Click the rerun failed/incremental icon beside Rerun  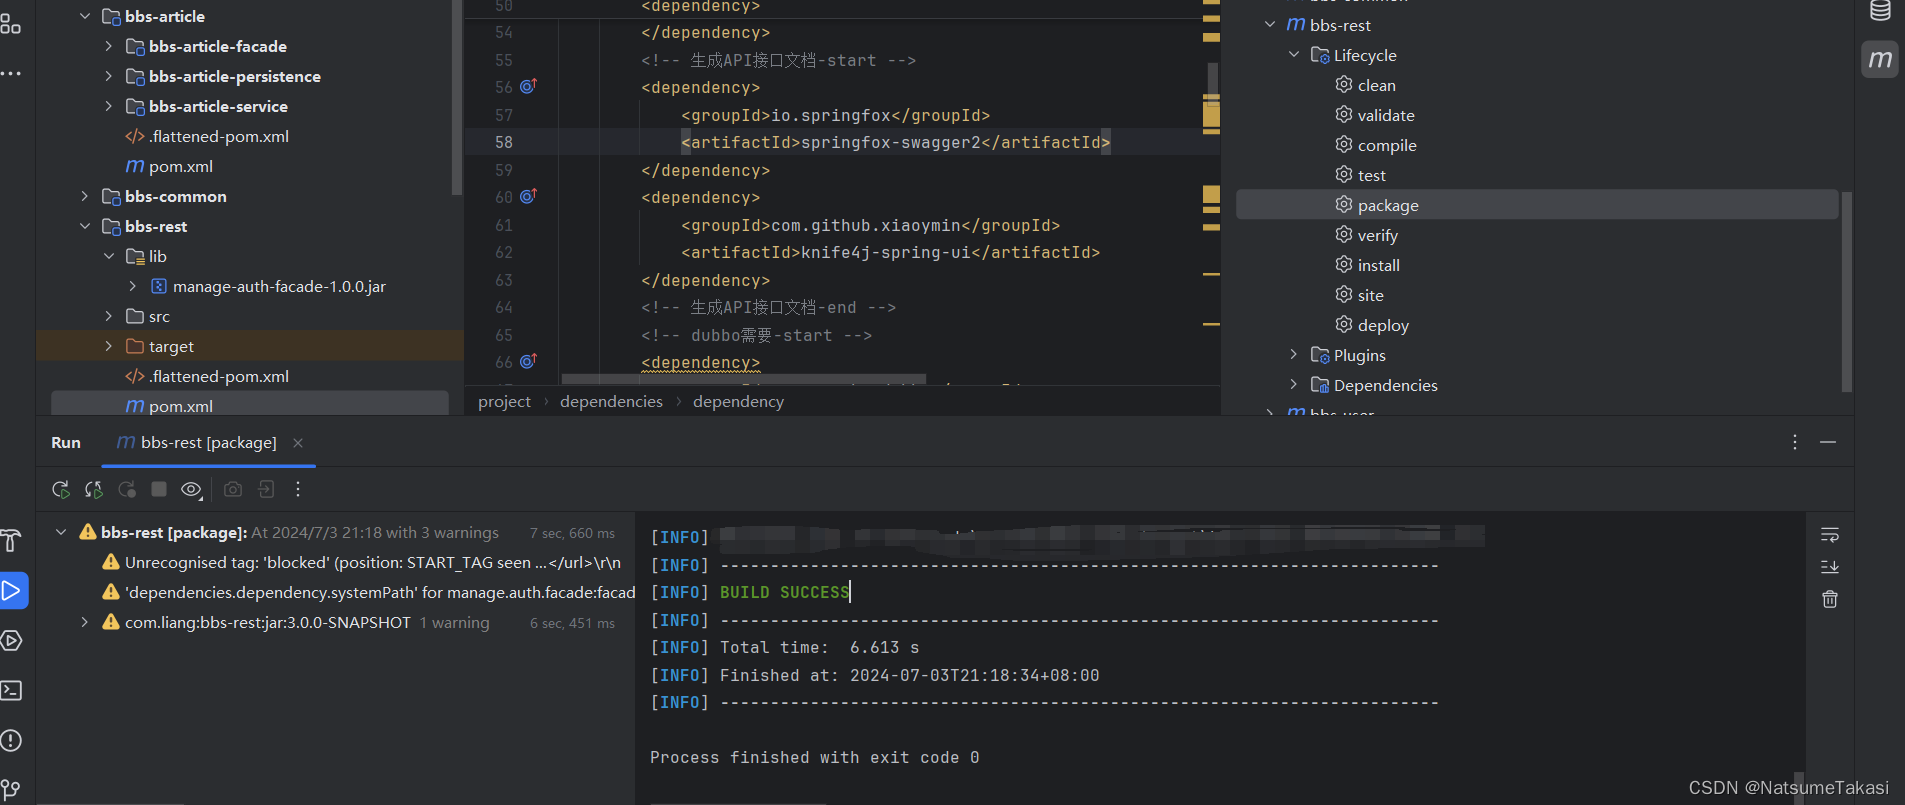point(94,490)
